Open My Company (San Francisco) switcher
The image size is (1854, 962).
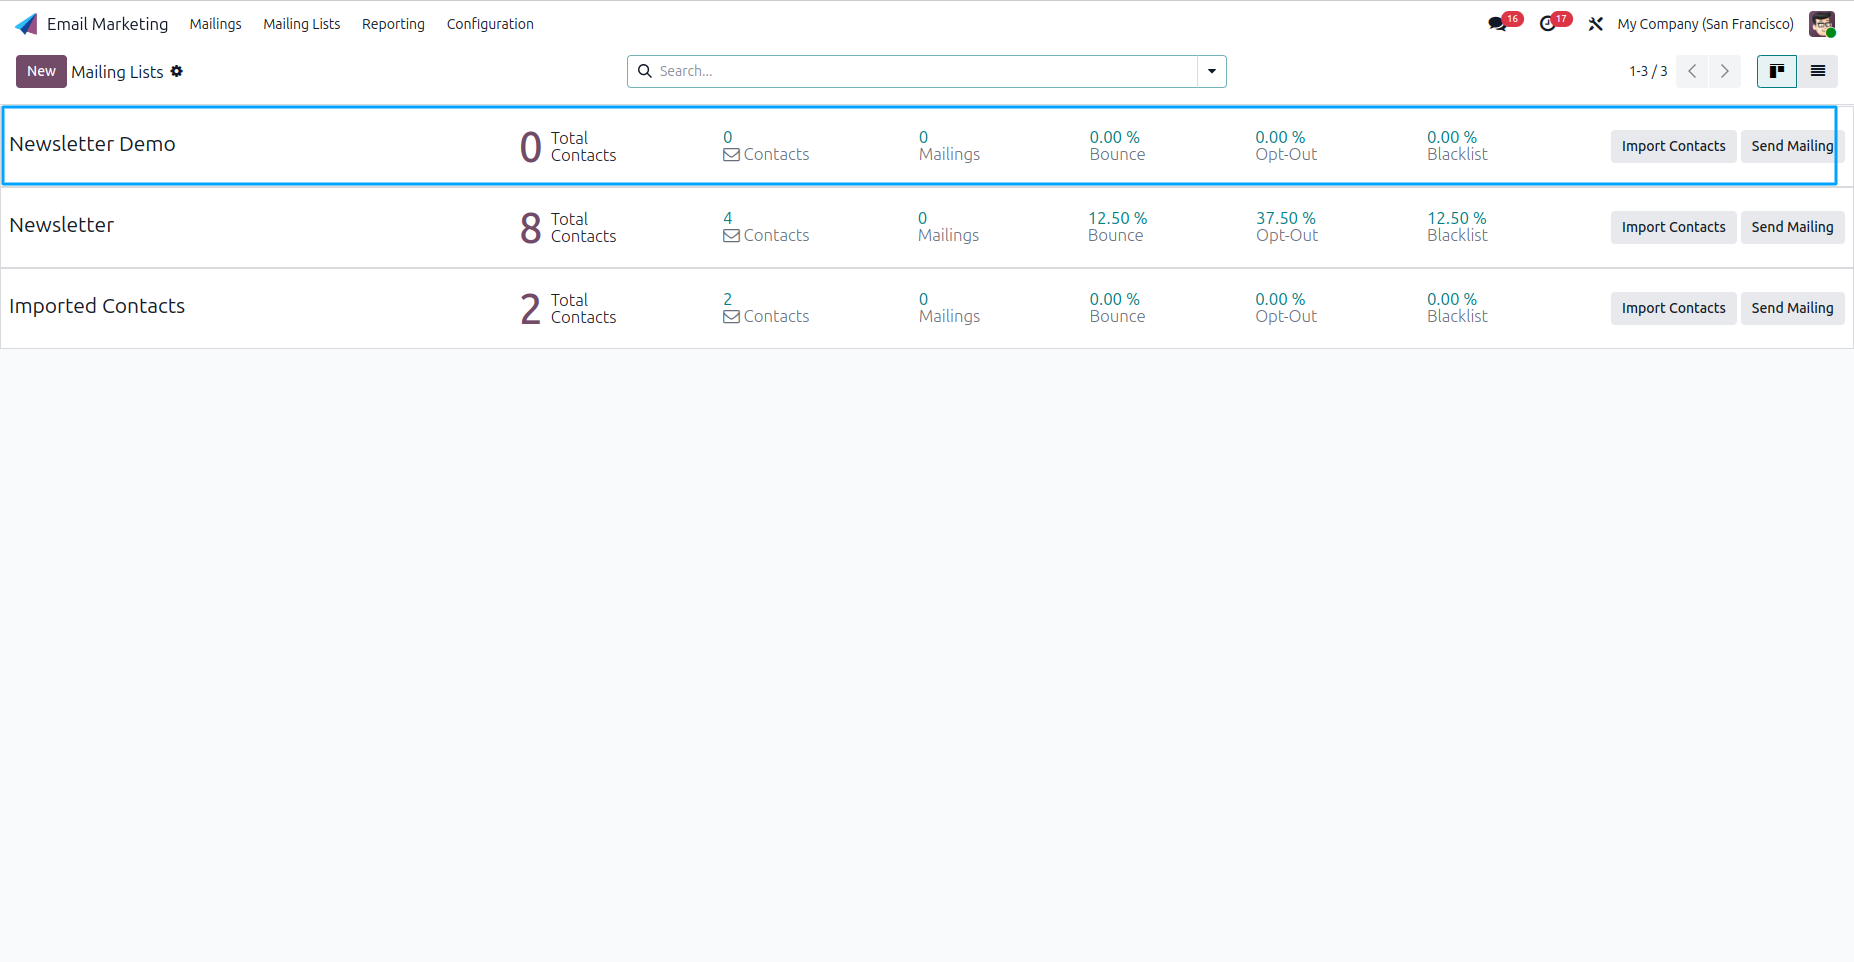[x=1706, y=24]
